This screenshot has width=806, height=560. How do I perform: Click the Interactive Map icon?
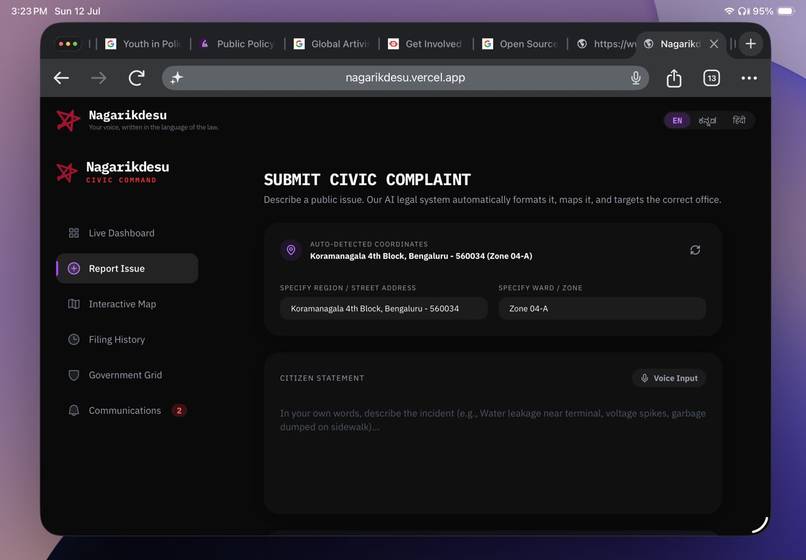pyautogui.click(x=74, y=304)
